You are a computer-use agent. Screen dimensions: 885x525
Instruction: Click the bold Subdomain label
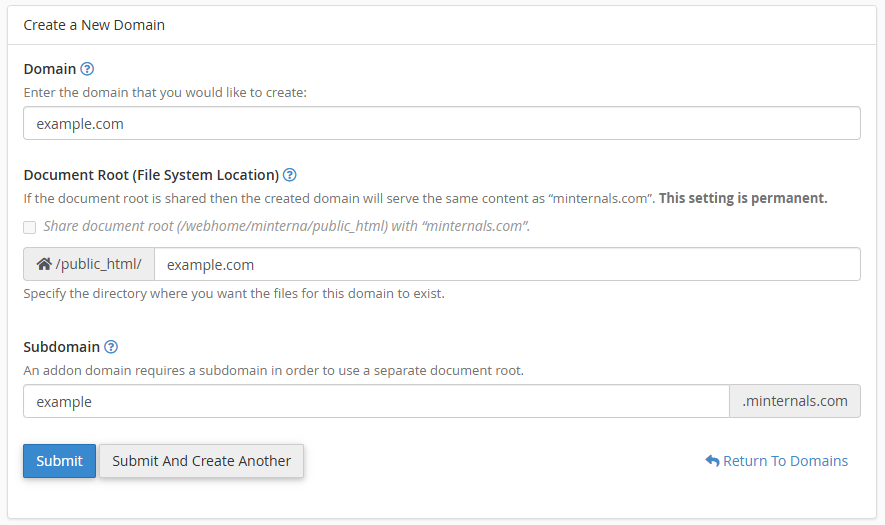click(62, 347)
